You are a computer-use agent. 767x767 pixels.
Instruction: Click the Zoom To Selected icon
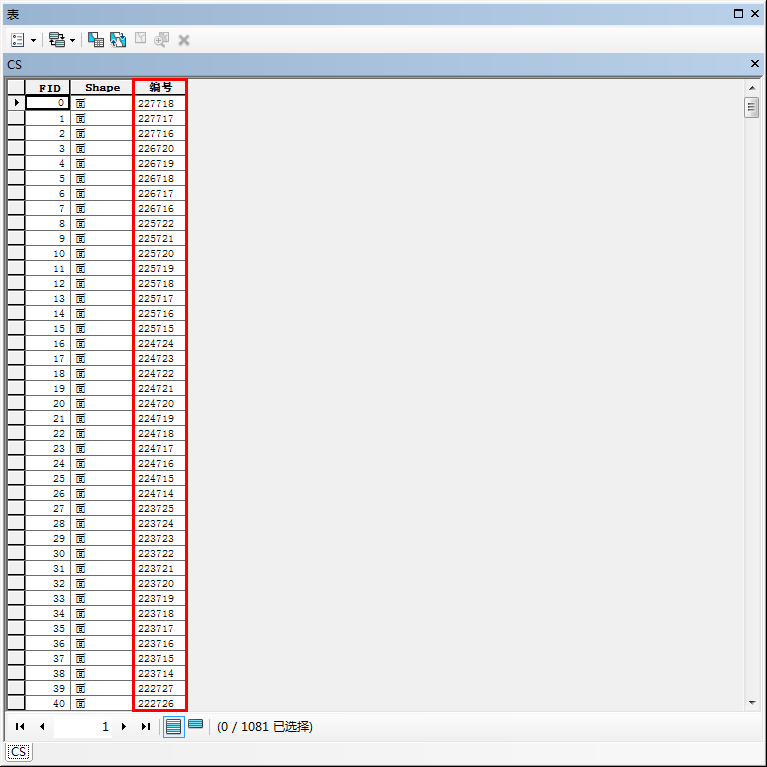coord(161,40)
